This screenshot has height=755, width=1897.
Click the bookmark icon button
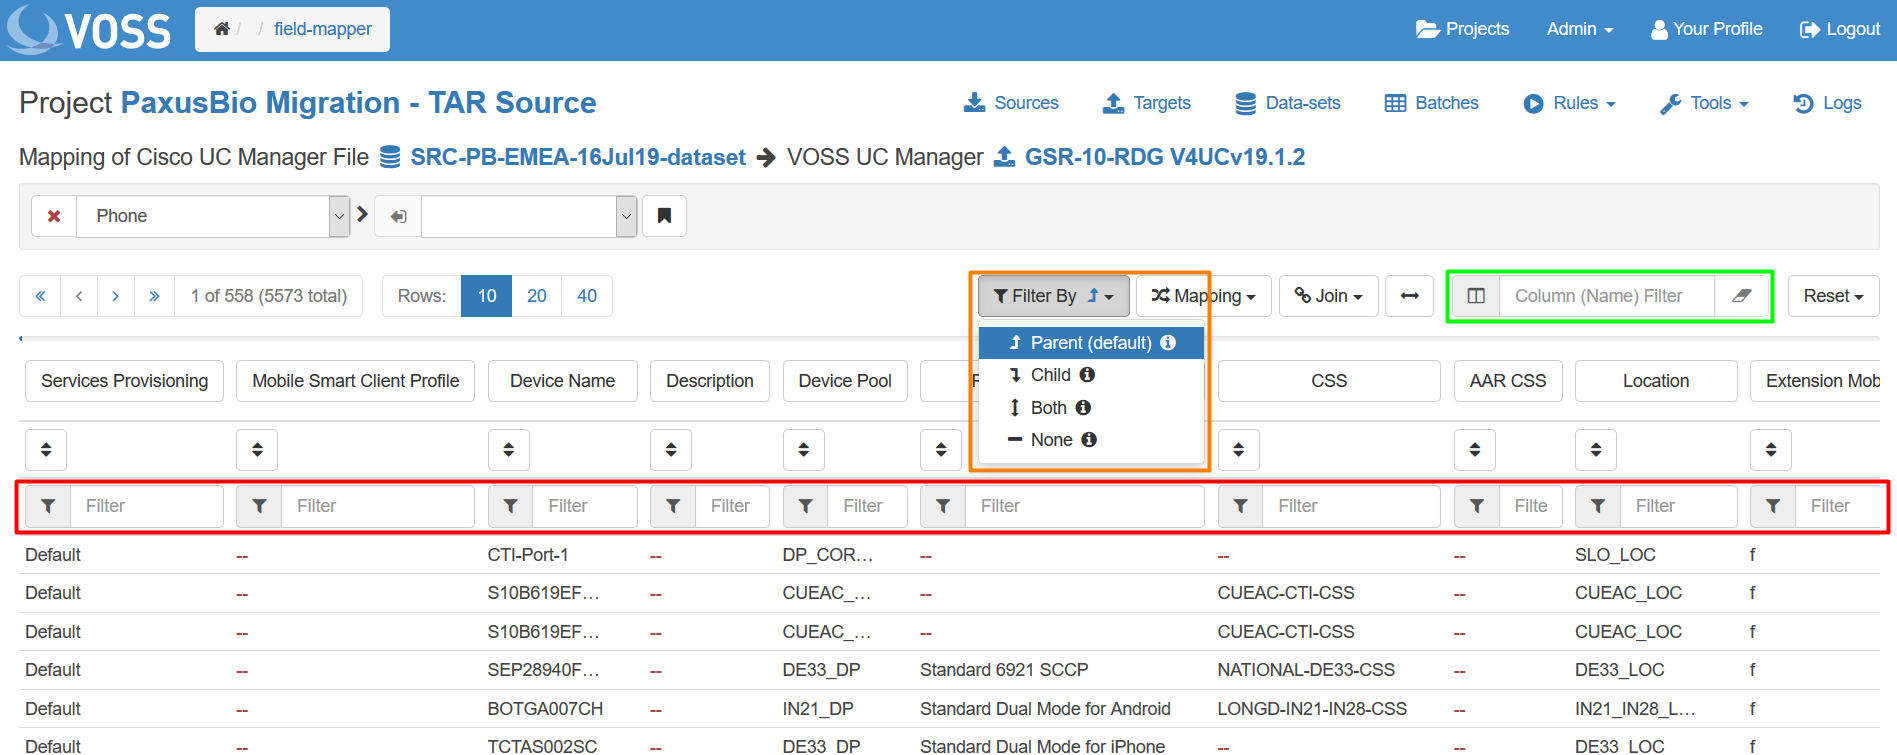[x=664, y=216]
